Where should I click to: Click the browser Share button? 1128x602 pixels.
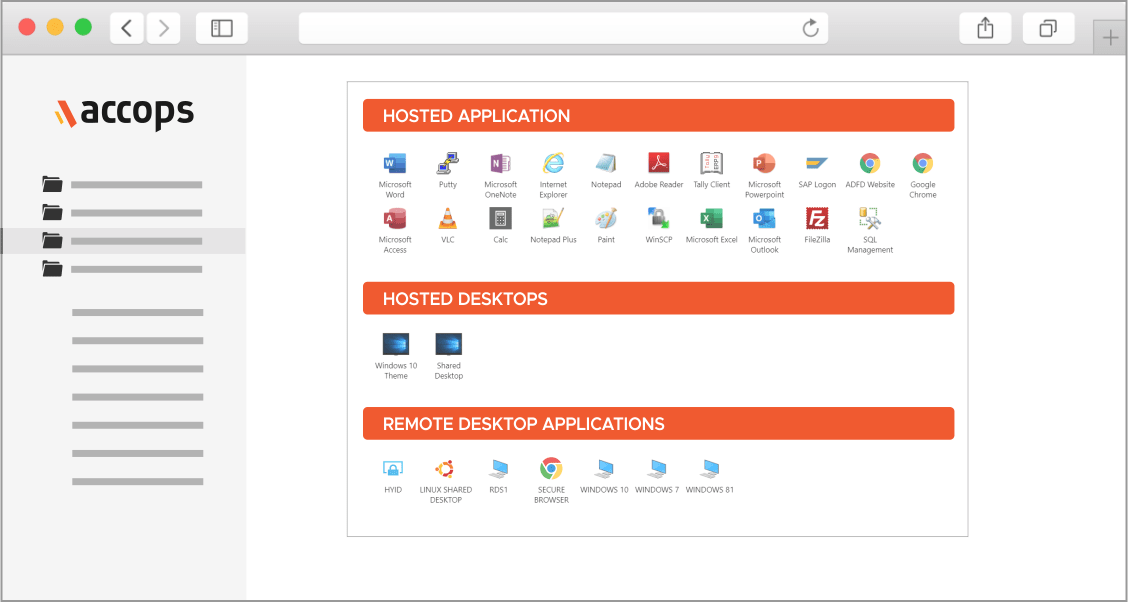click(985, 28)
